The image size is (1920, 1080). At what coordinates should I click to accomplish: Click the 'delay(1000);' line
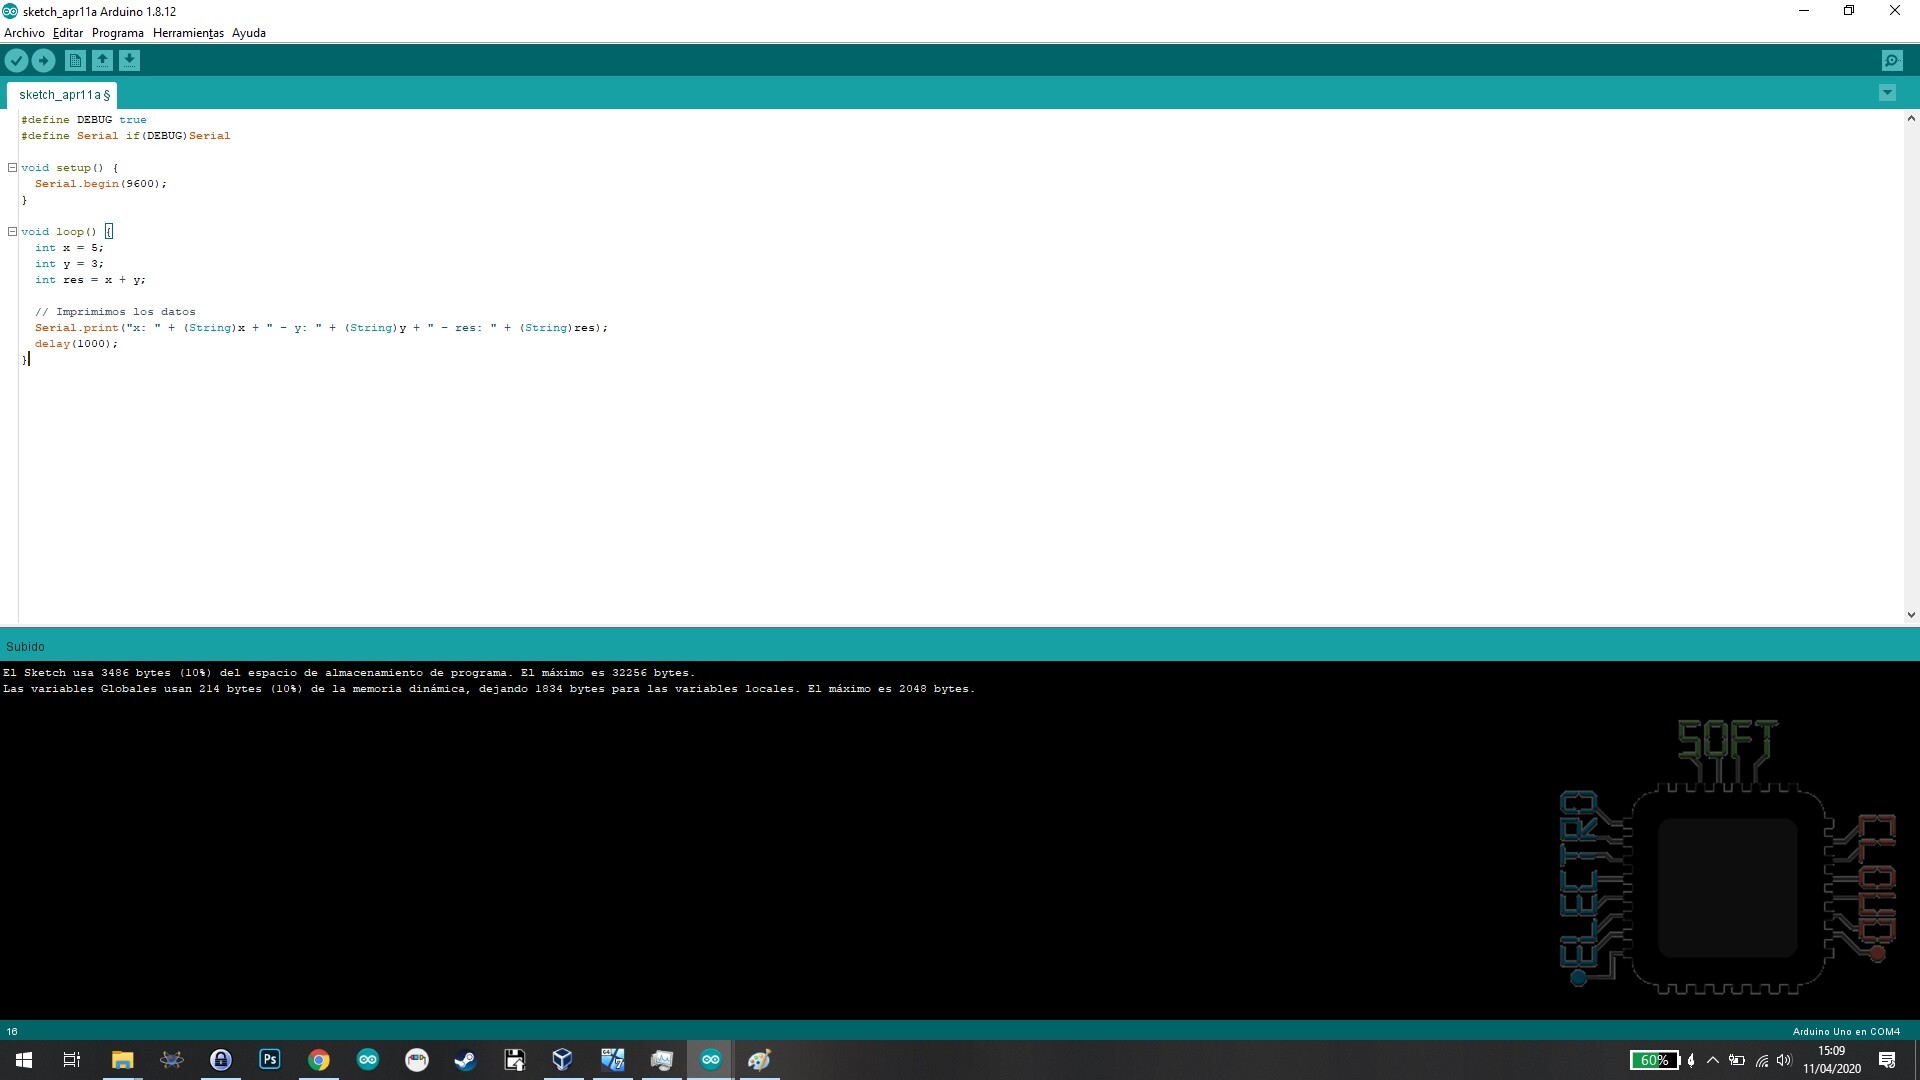76,344
